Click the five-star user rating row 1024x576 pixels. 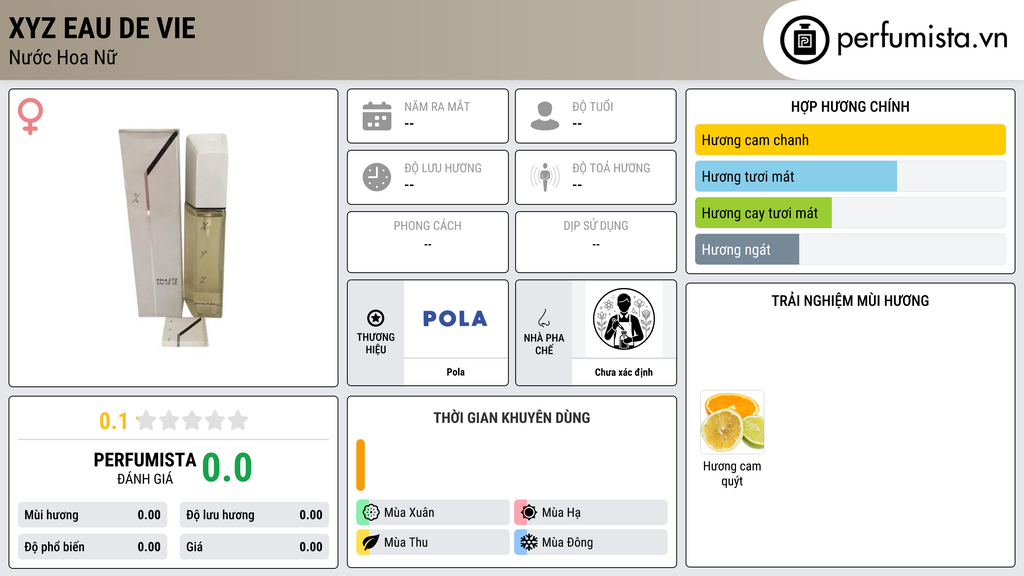pyautogui.click(x=192, y=420)
